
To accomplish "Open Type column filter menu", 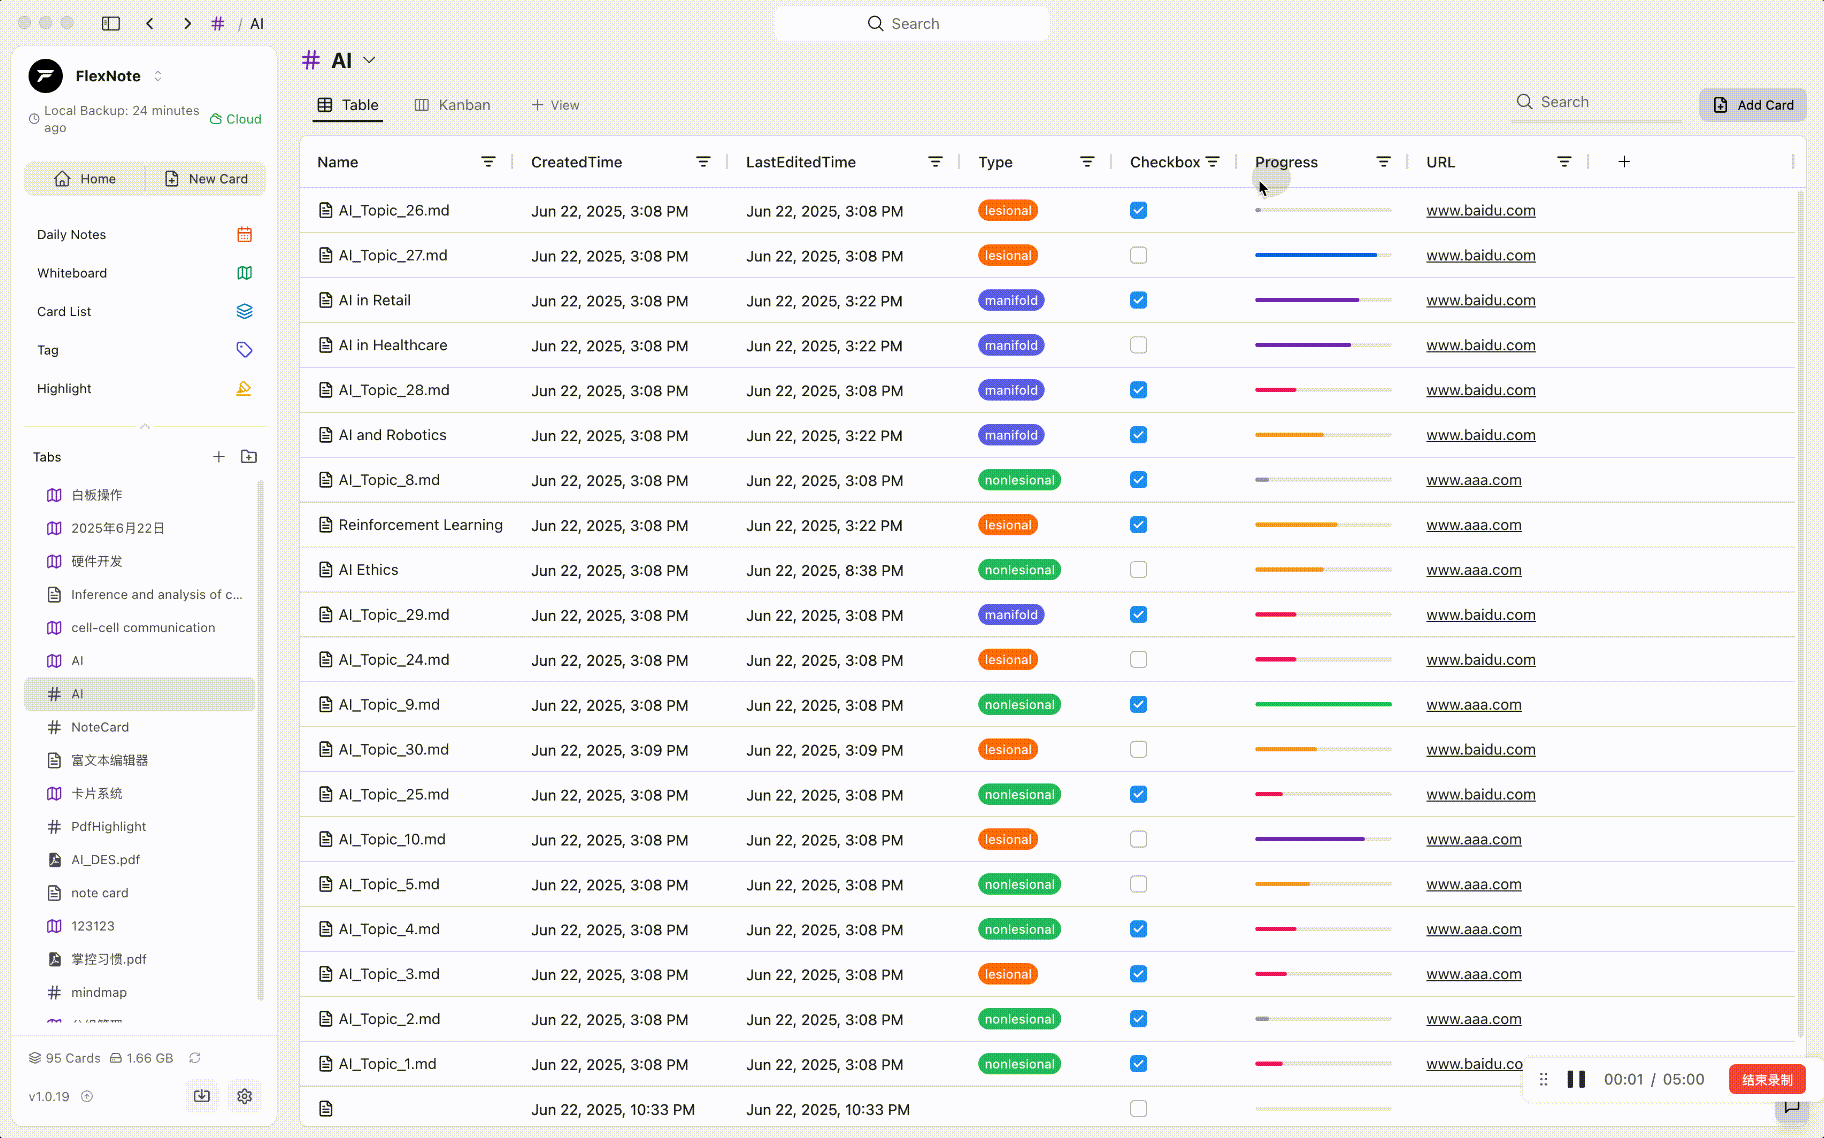I will [x=1087, y=162].
